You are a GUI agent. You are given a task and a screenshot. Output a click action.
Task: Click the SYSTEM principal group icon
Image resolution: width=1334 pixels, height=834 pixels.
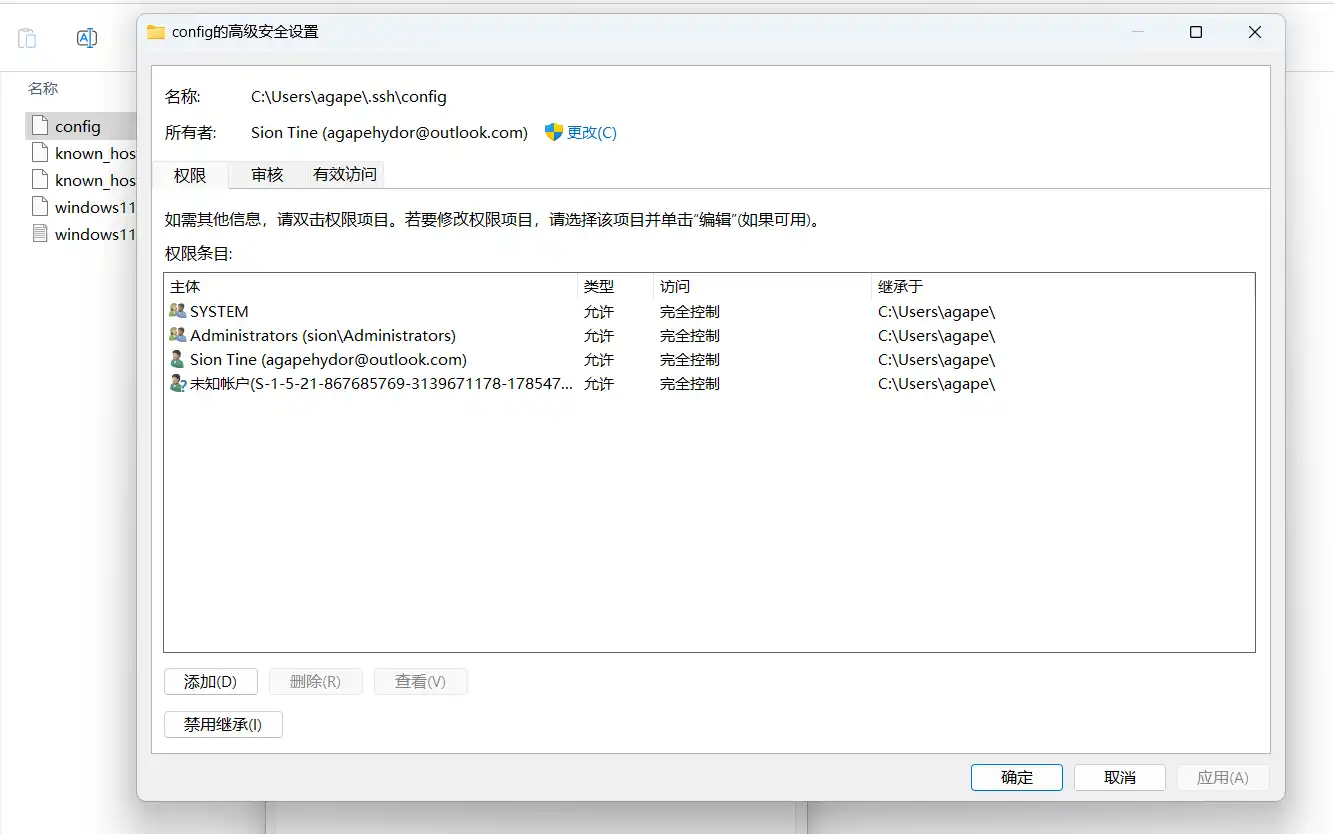coord(178,311)
